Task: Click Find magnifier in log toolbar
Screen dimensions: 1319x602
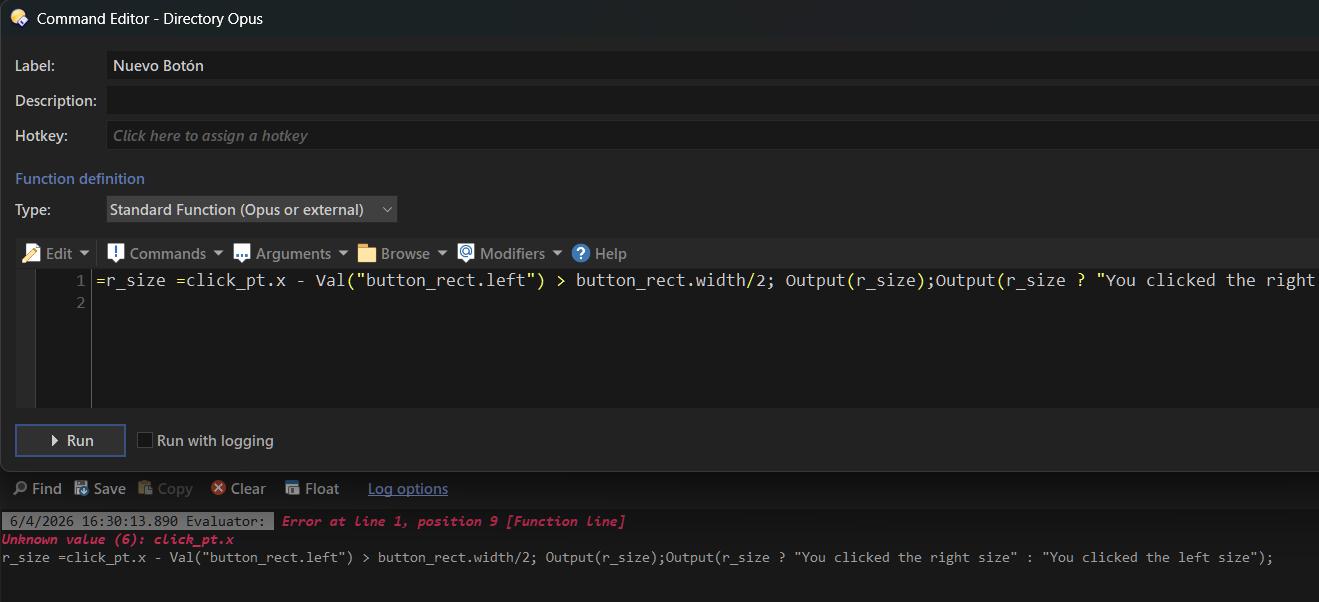Action: pyautogui.click(x=20, y=488)
